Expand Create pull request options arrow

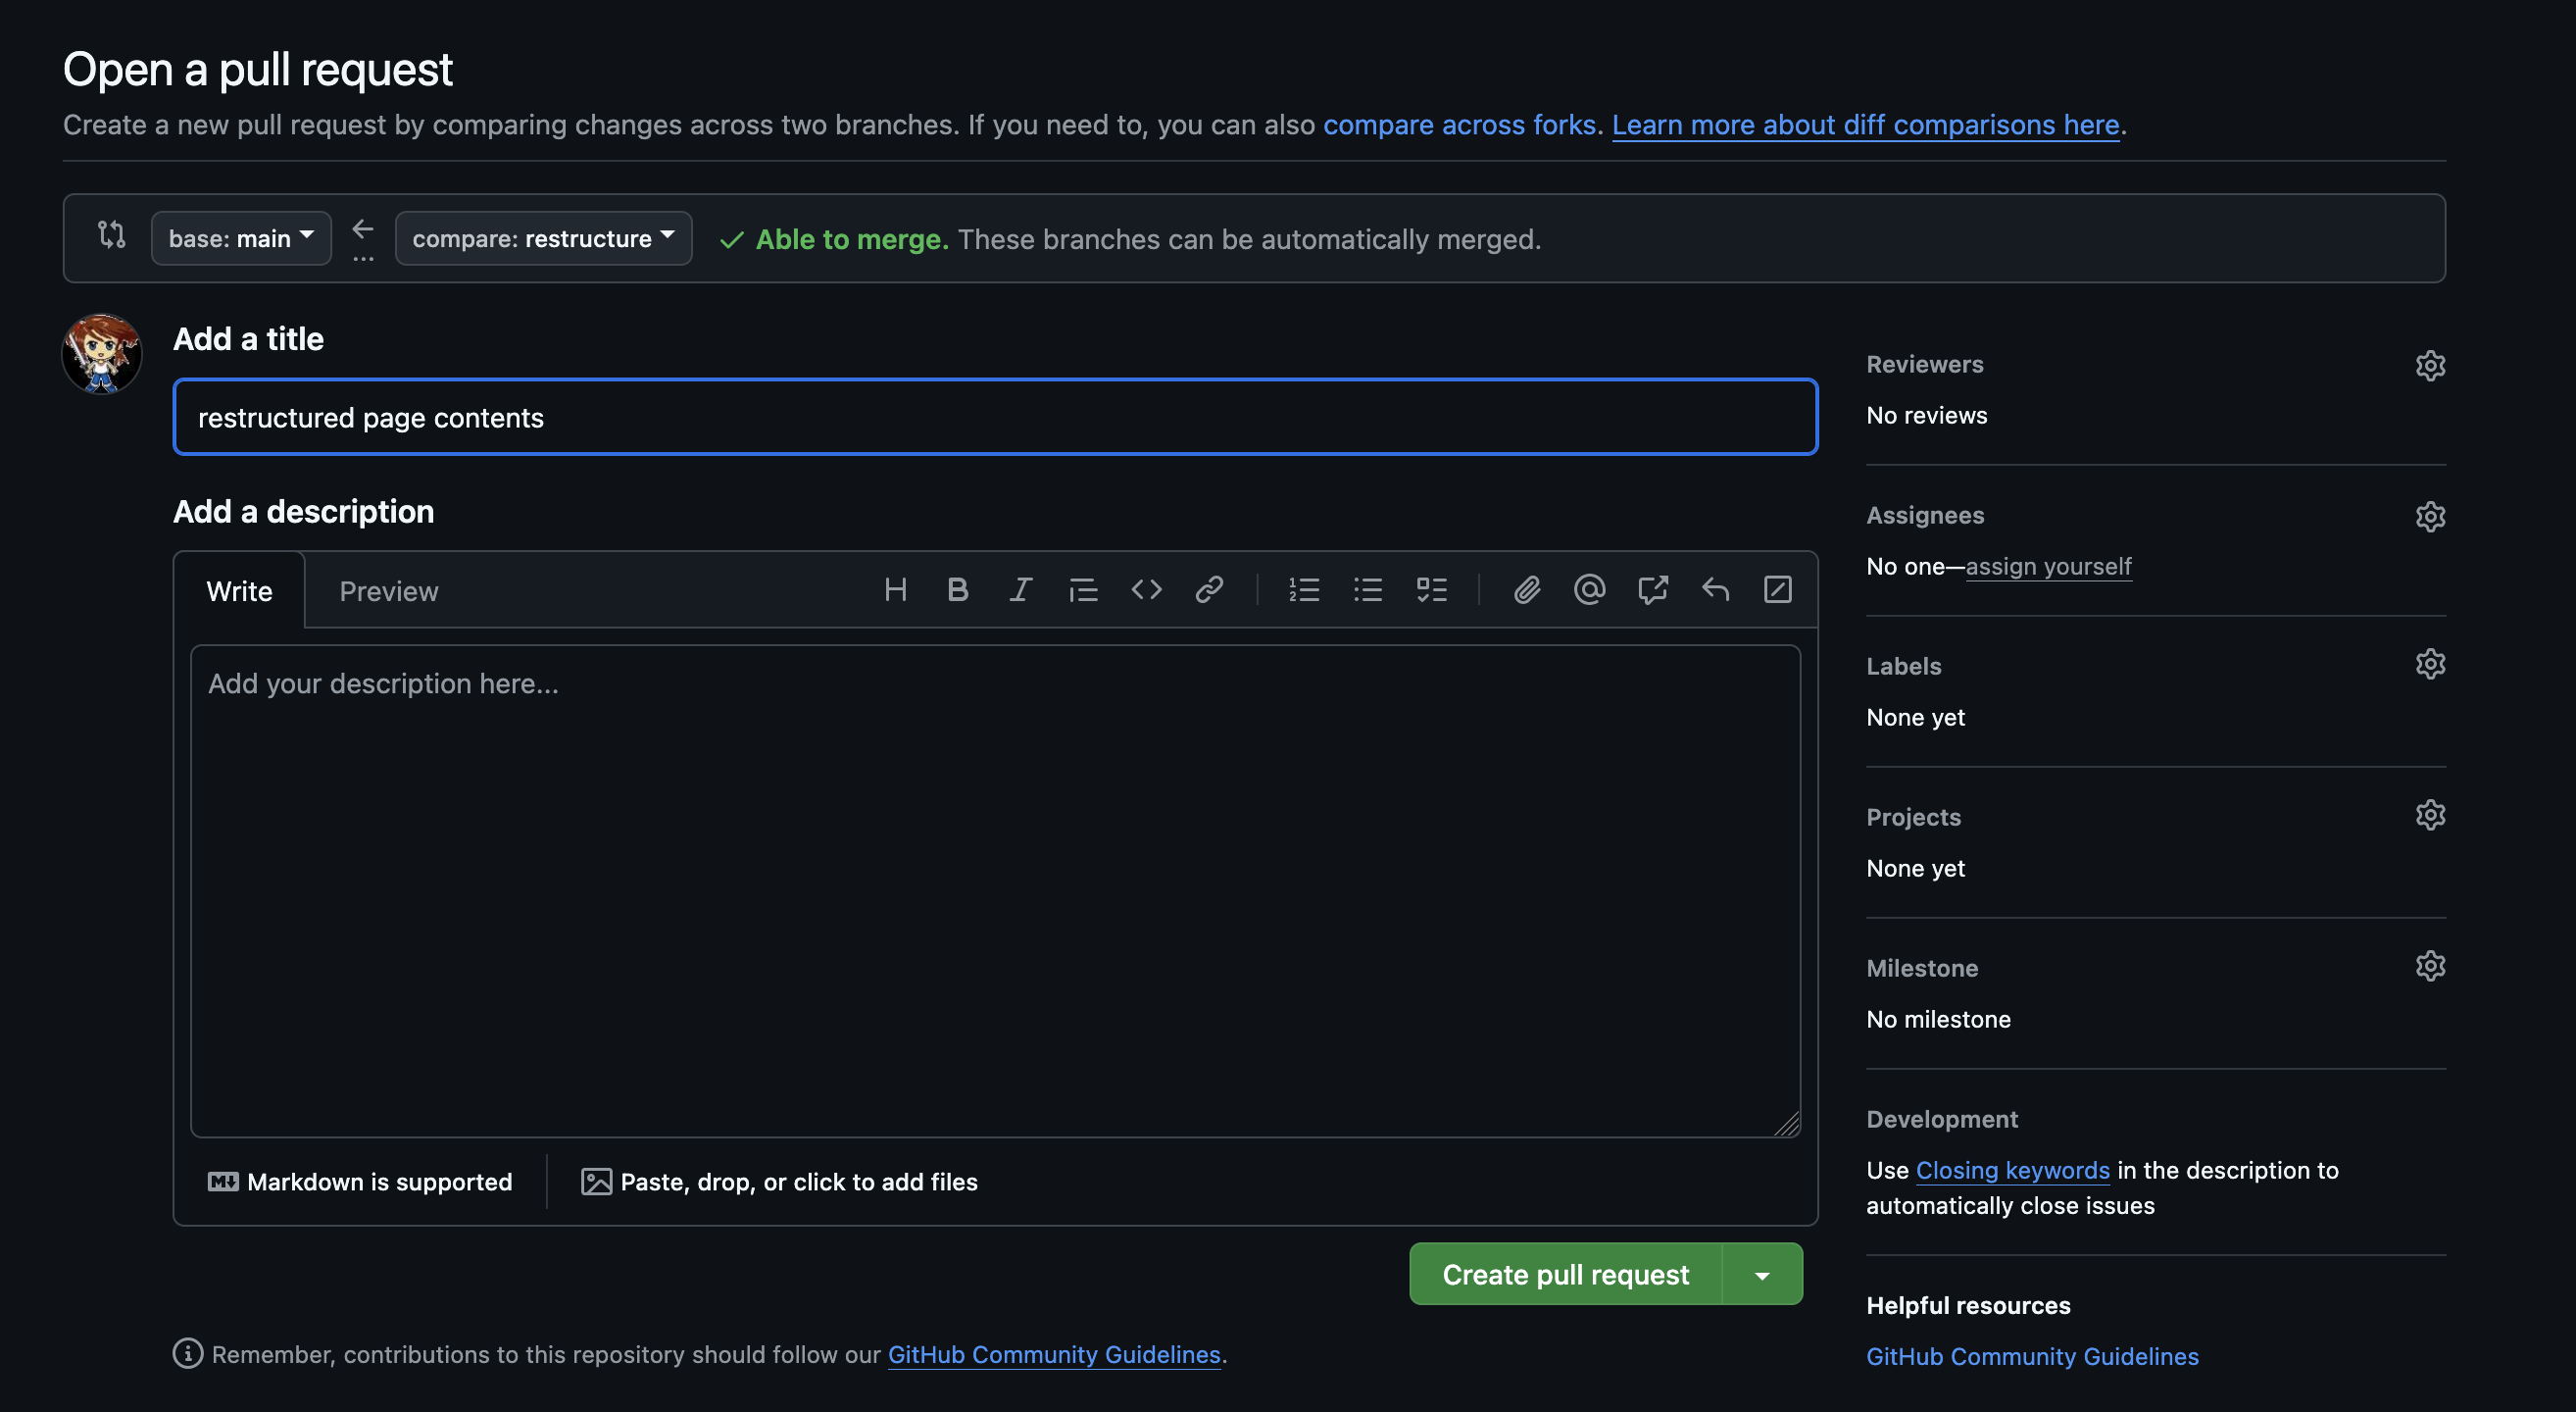[x=1762, y=1274]
